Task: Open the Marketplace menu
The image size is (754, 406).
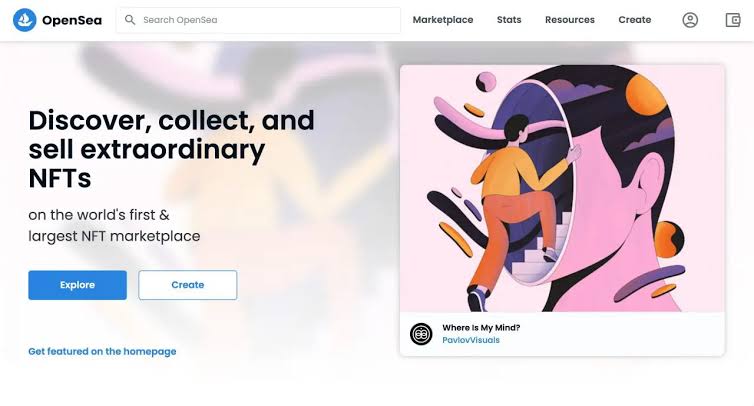Action: pos(443,20)
